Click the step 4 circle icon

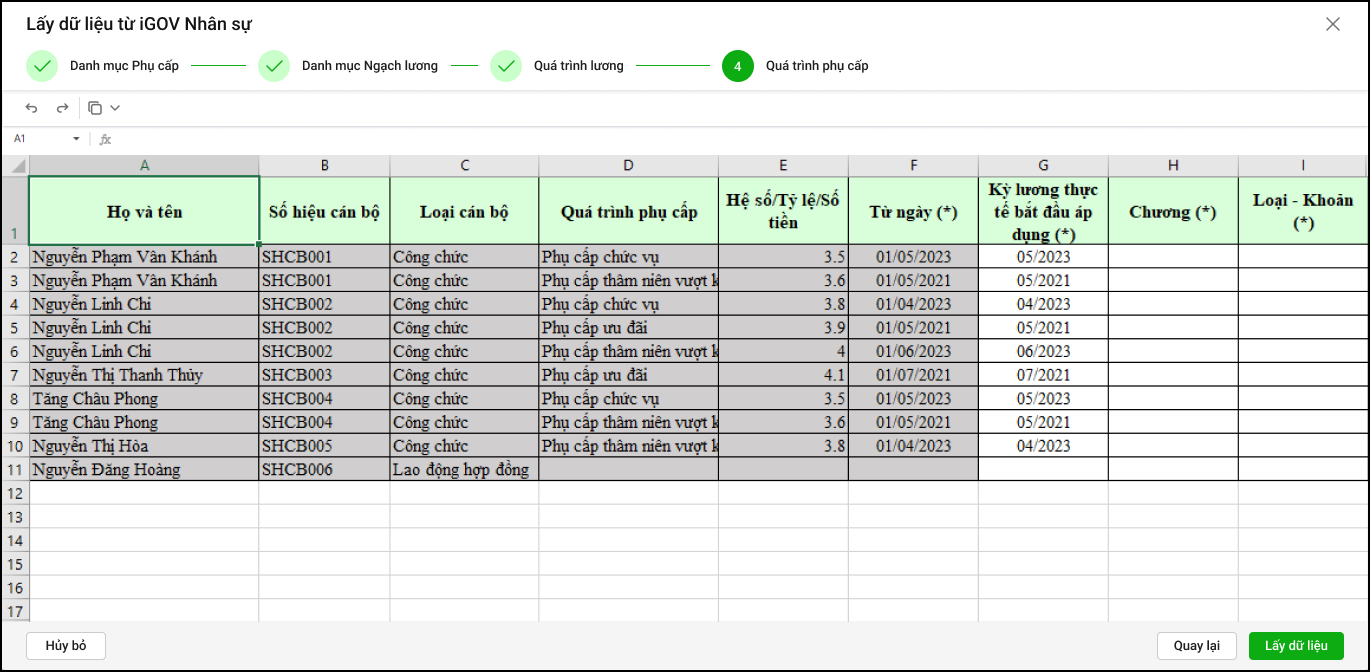pos(738,66)
